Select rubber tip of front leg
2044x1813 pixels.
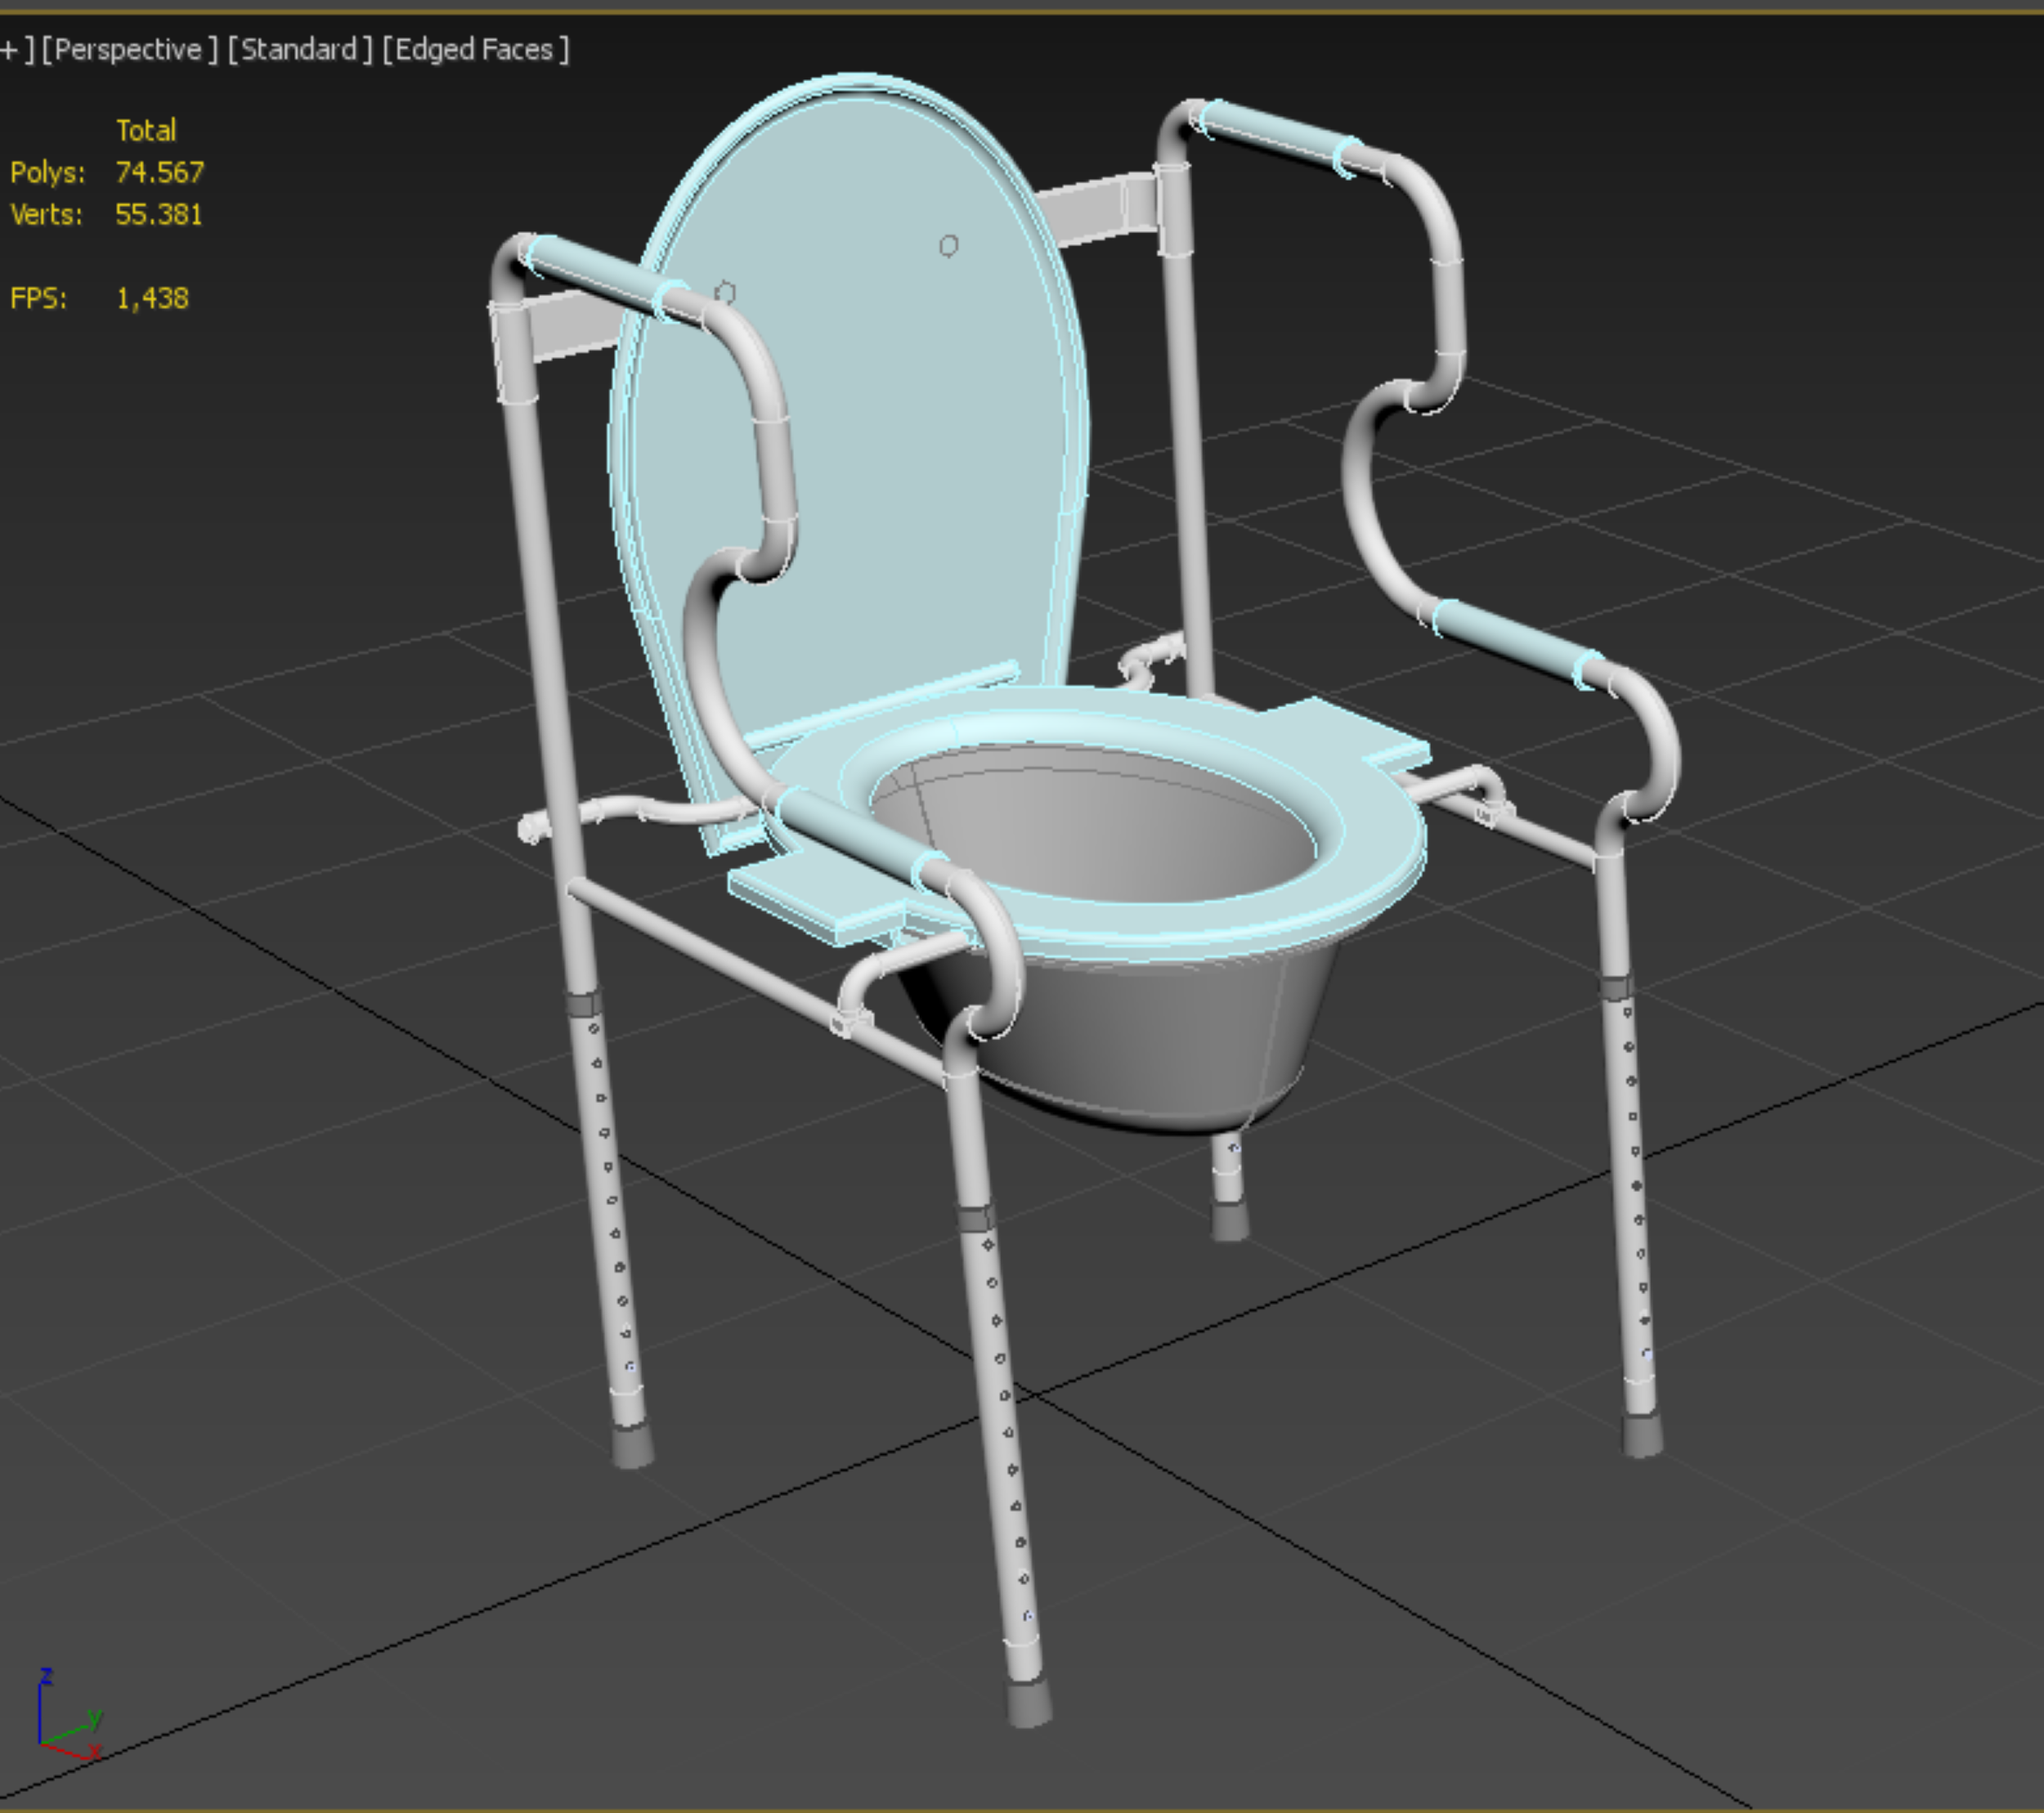pyautogui.click(x=1029, y=1704)
